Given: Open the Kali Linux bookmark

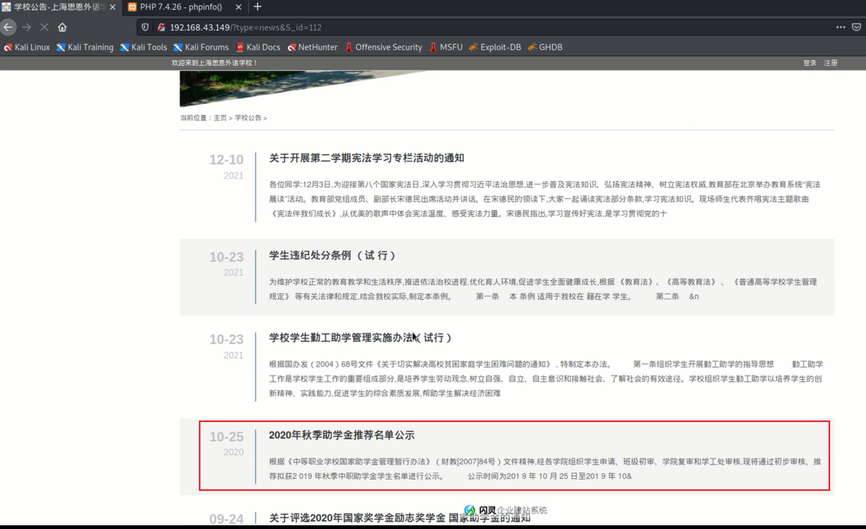Looking at the screenshot, I should click(27, 47).
